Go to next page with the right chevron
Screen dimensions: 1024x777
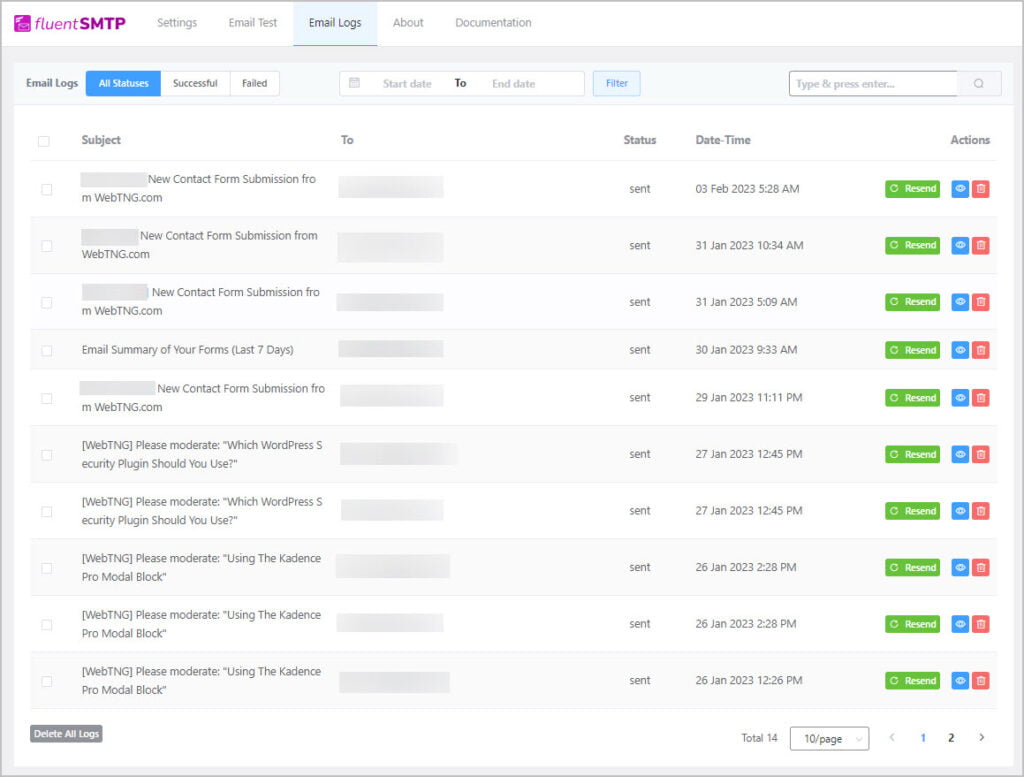(x=982, y=737)
